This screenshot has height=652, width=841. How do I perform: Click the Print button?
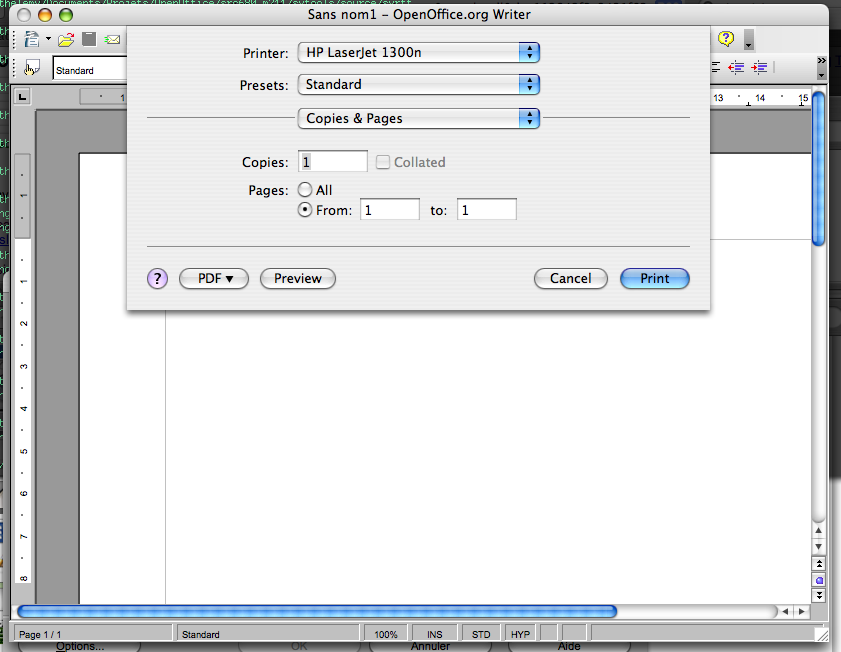point(655,279)
